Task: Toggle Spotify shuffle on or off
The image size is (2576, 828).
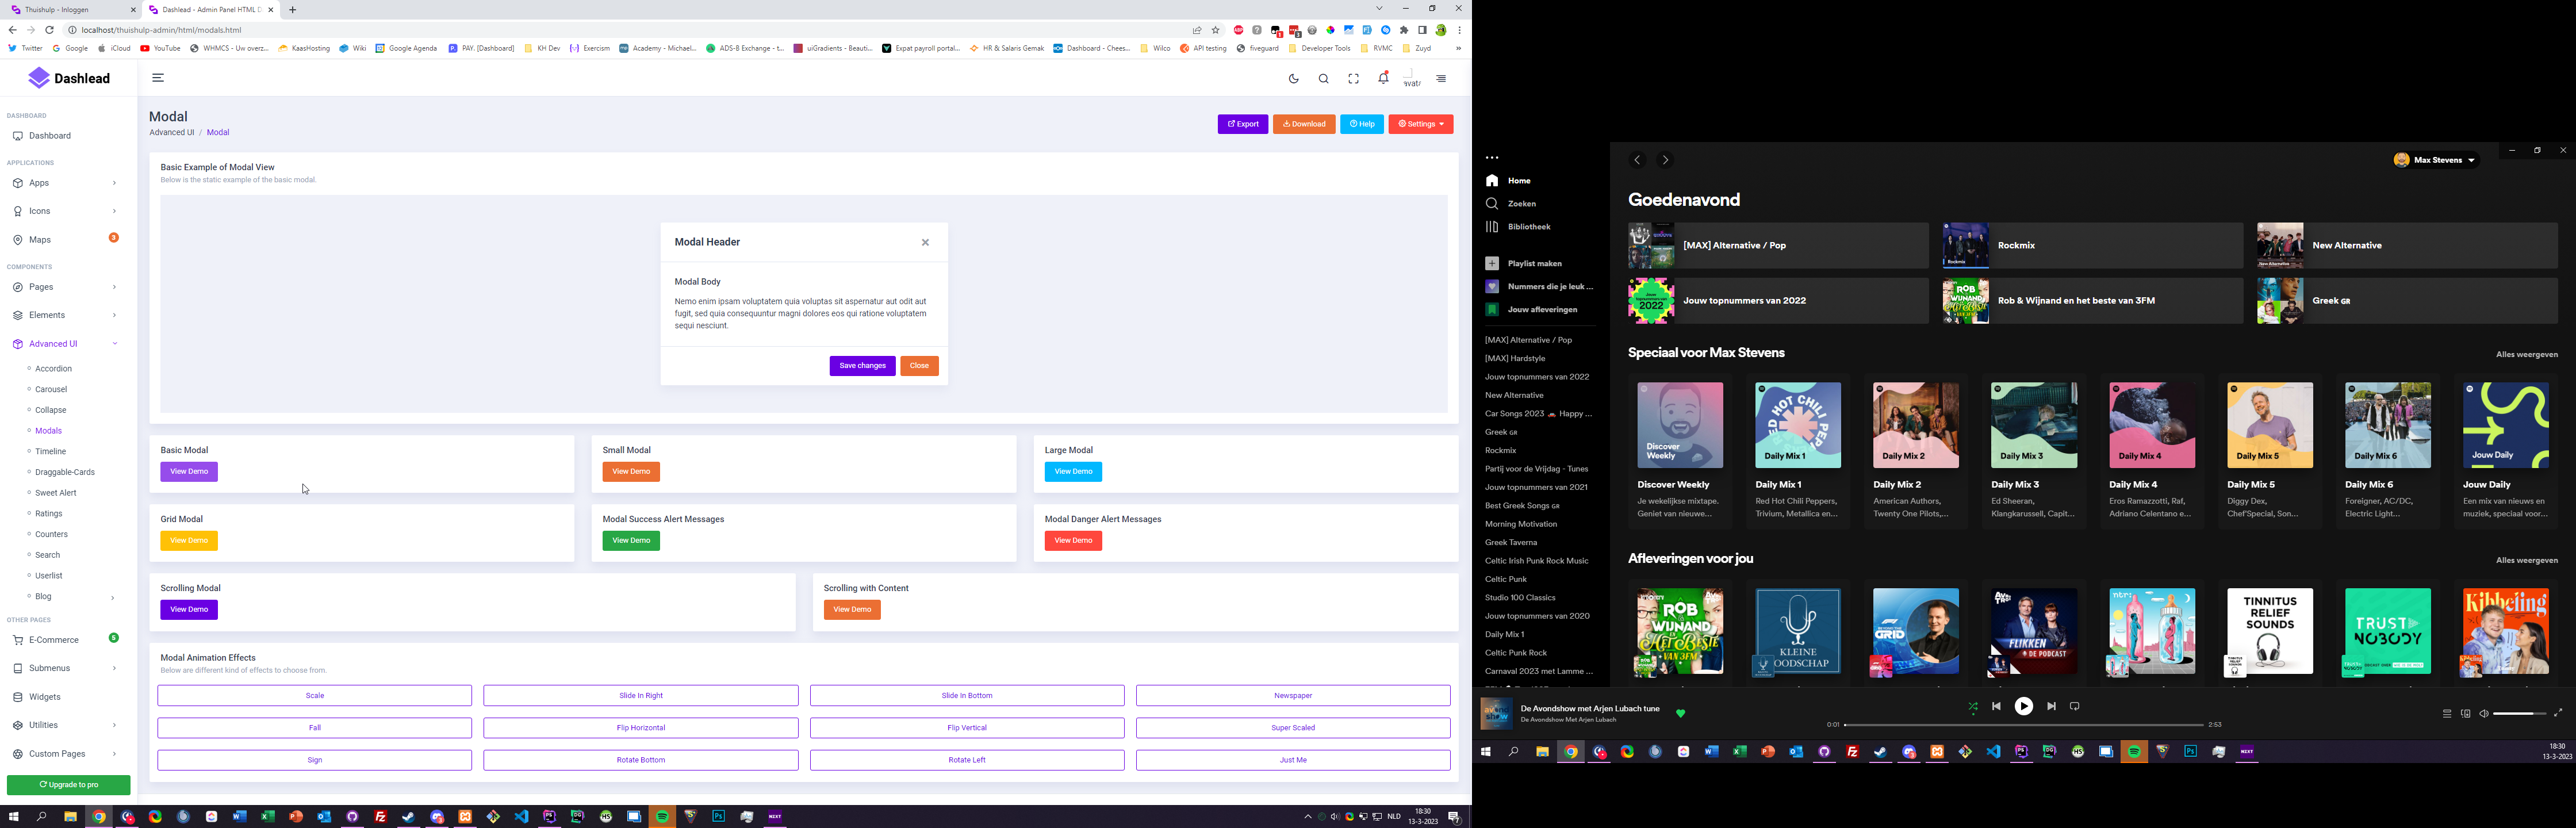Action: [x=1972, y=707]
